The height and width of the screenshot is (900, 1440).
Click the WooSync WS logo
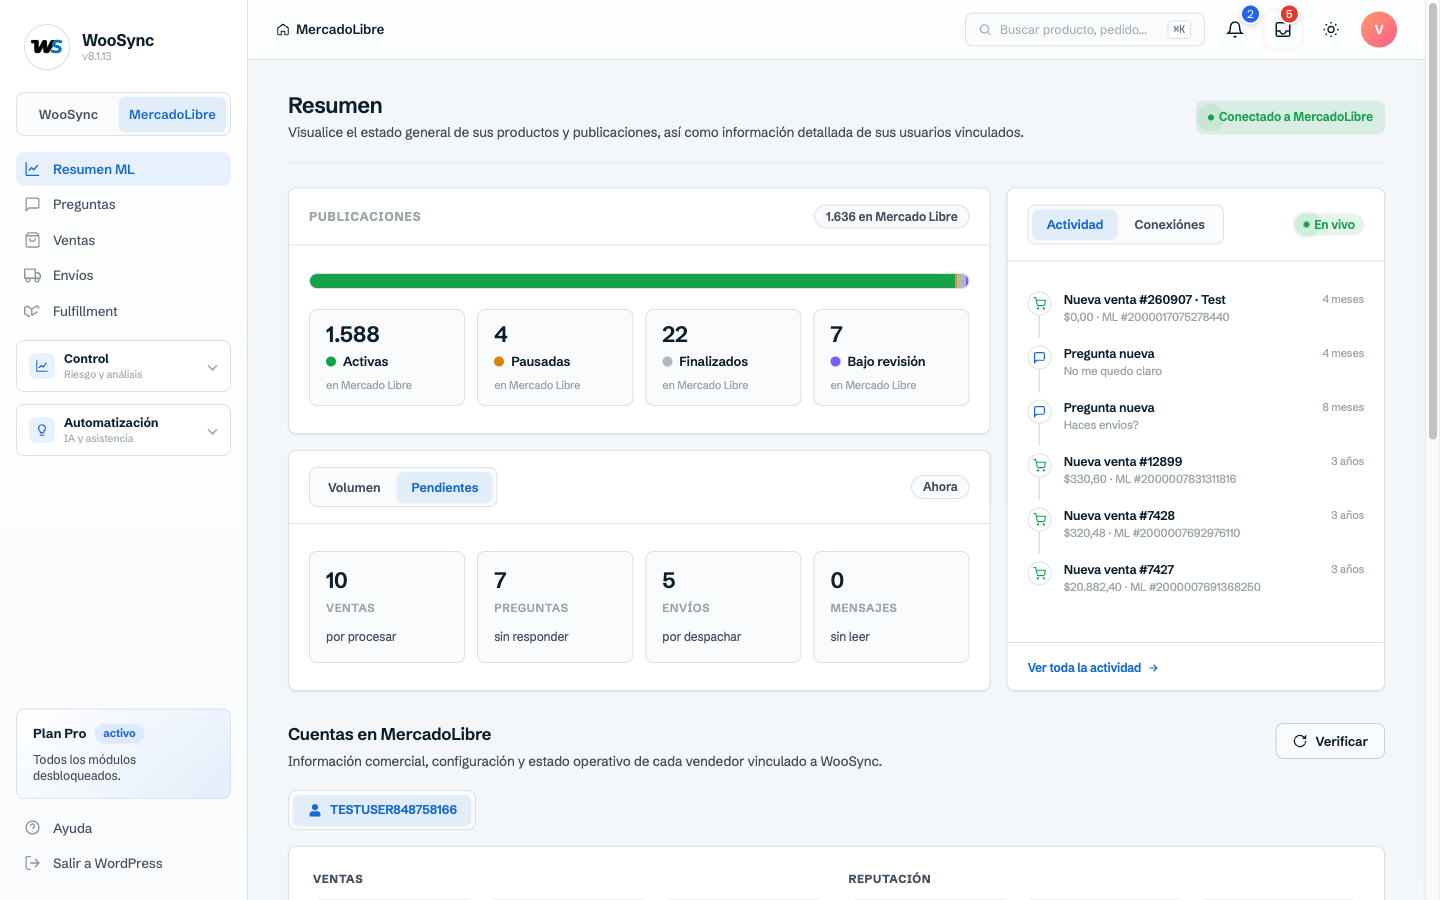click(x=47, y=47)
